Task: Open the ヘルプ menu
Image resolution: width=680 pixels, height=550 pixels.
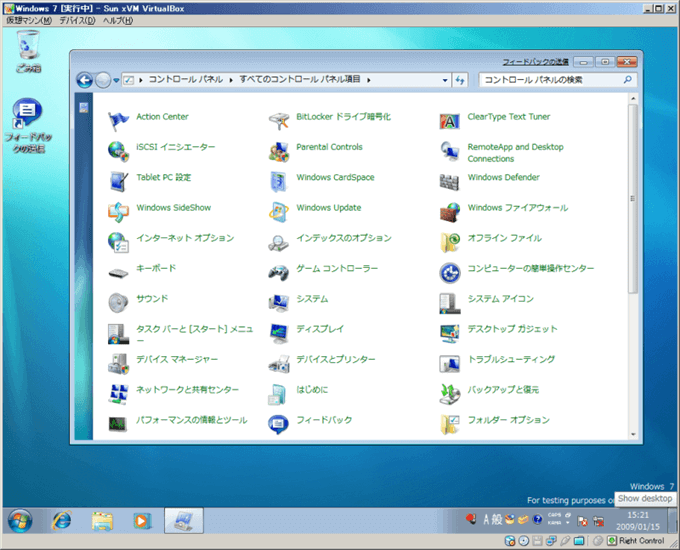Action: [x=117, y=20]
